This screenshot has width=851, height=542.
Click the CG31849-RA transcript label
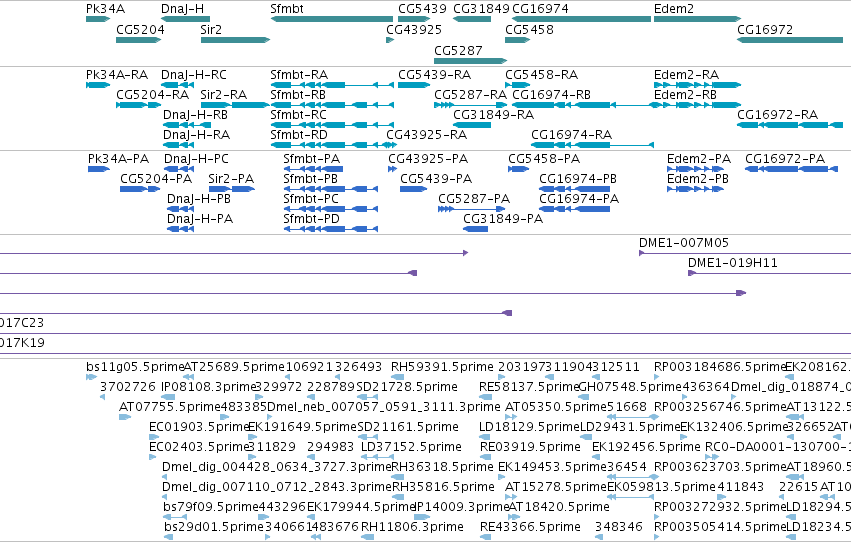coord(493,114)
